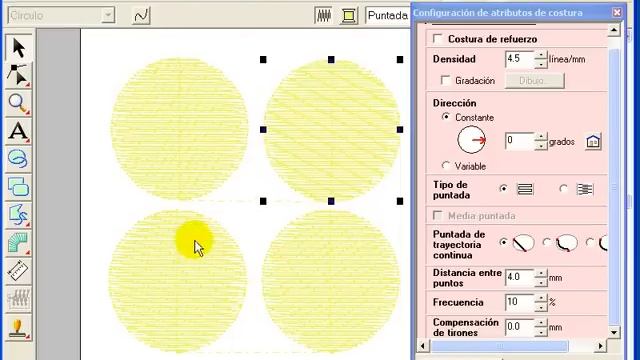640x360 pixels.
Task: Increase Distancia entre puntos value
Action: pos(541,273)
